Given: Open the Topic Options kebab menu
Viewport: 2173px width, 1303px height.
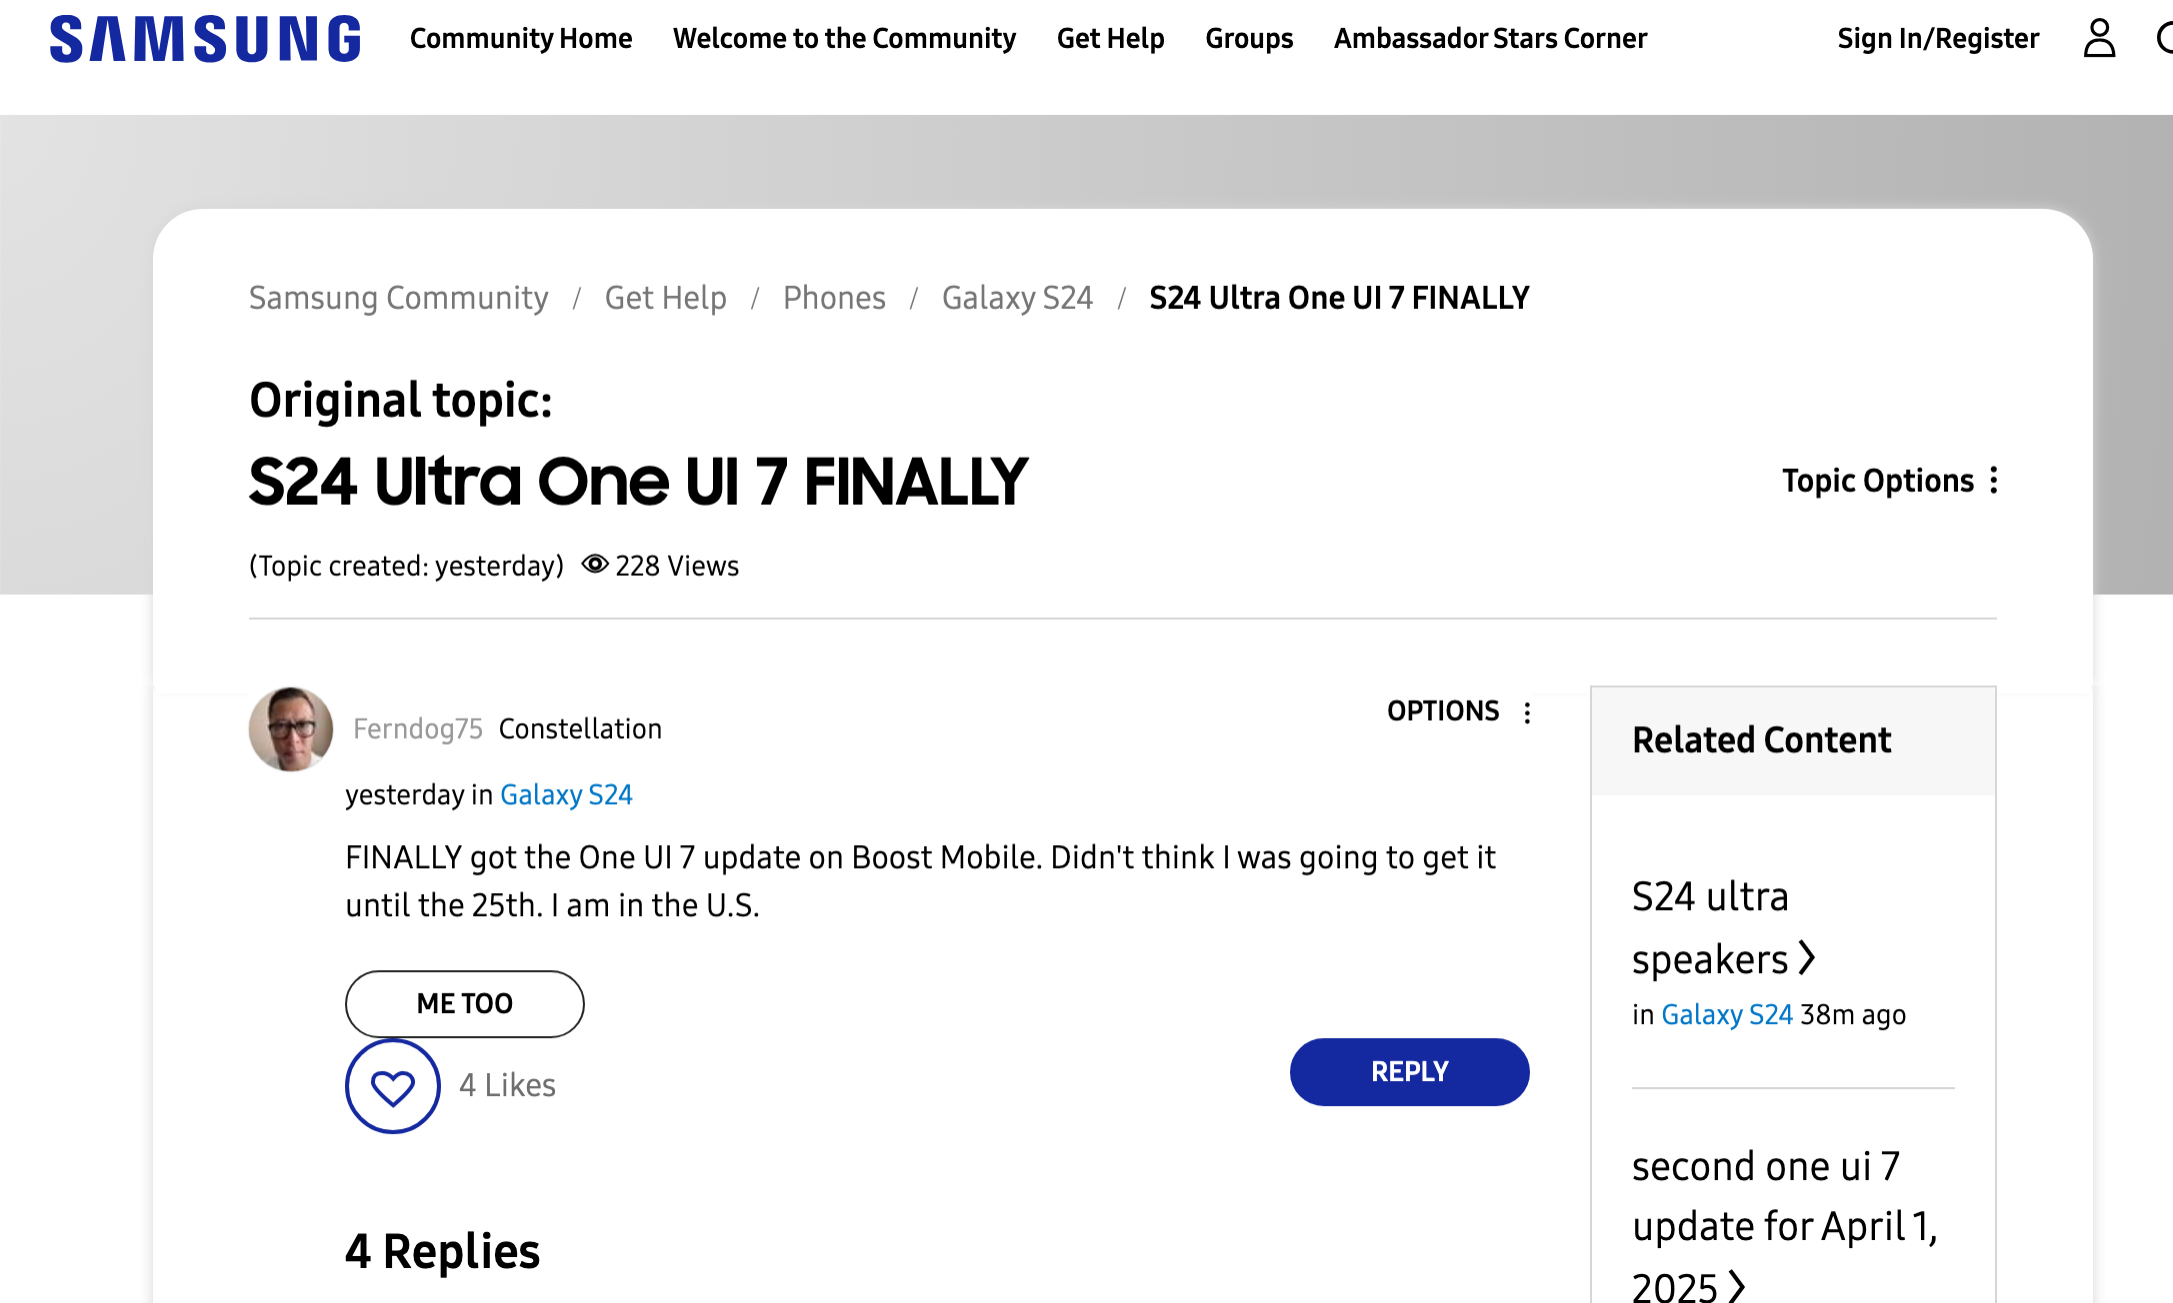Looking at the screenshot, I should 1994,481.
